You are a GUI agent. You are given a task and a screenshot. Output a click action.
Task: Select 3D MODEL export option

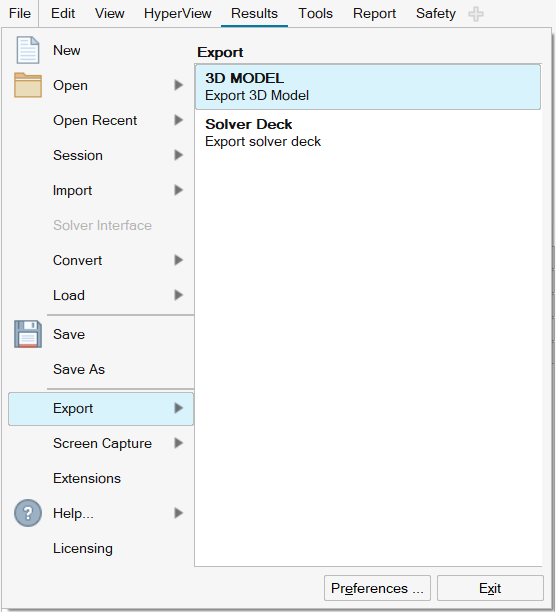pyautogui.click(x=368, y=87)
